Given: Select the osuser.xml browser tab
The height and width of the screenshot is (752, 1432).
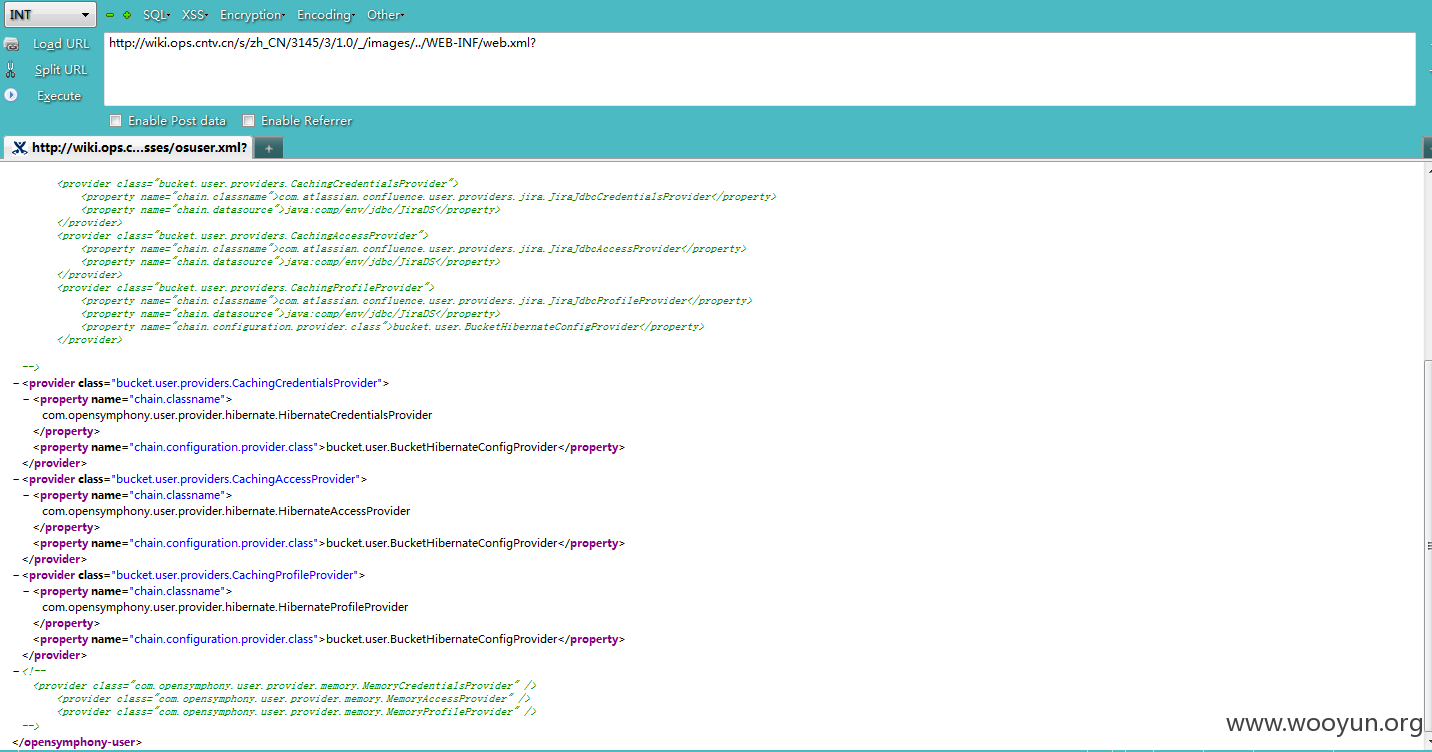Looking at the screenshot, I should (x=128, y=148).
